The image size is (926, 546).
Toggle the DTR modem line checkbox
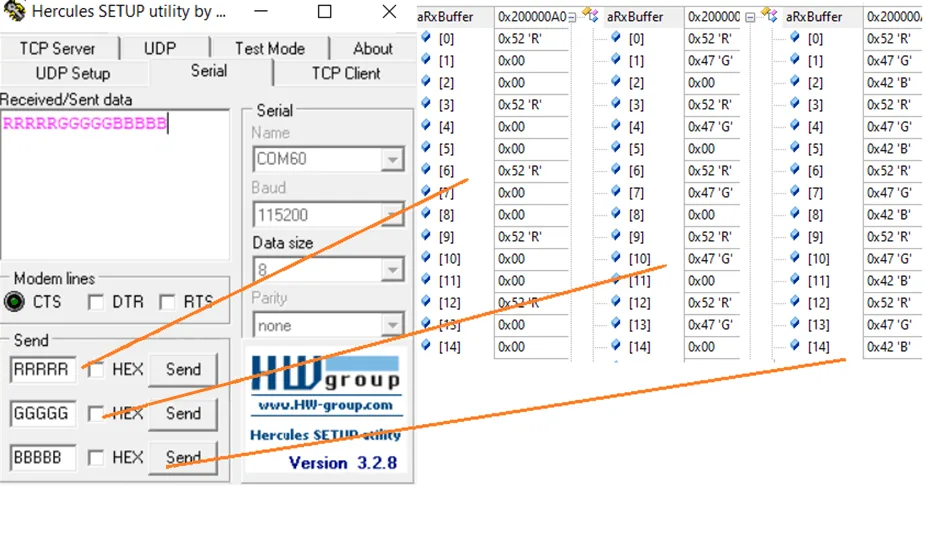(96, 302)
